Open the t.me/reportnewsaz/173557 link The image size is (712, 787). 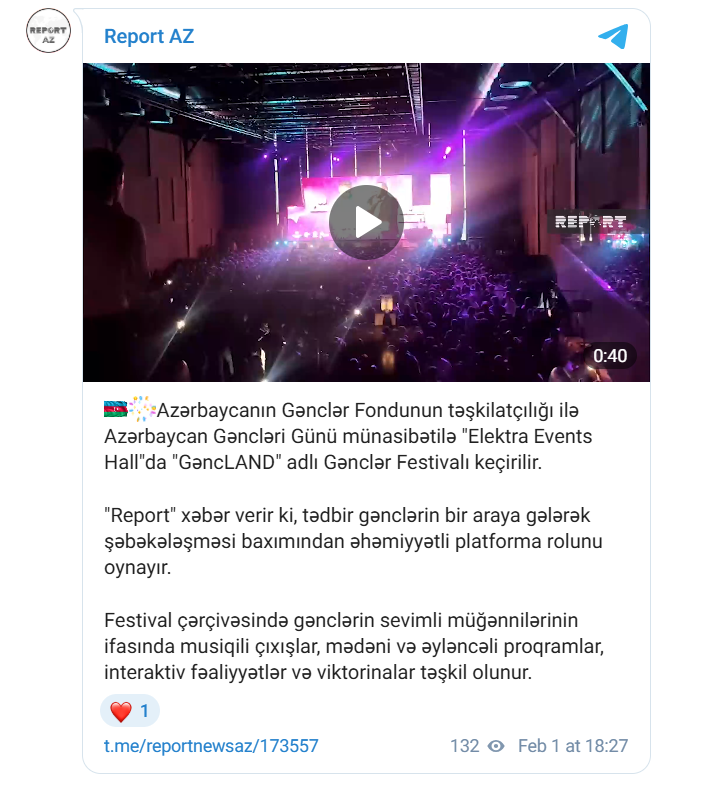click(211, 746)
